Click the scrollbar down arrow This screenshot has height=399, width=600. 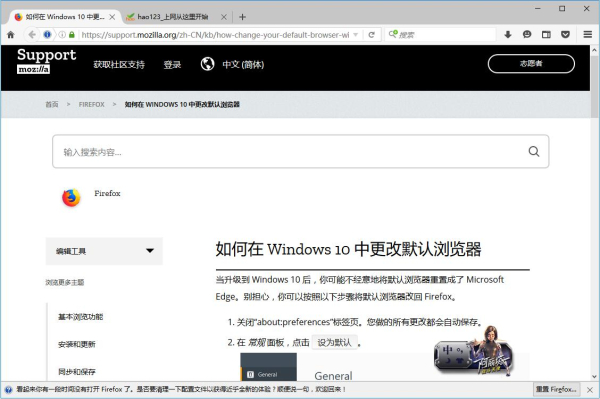tap(594, 376)
